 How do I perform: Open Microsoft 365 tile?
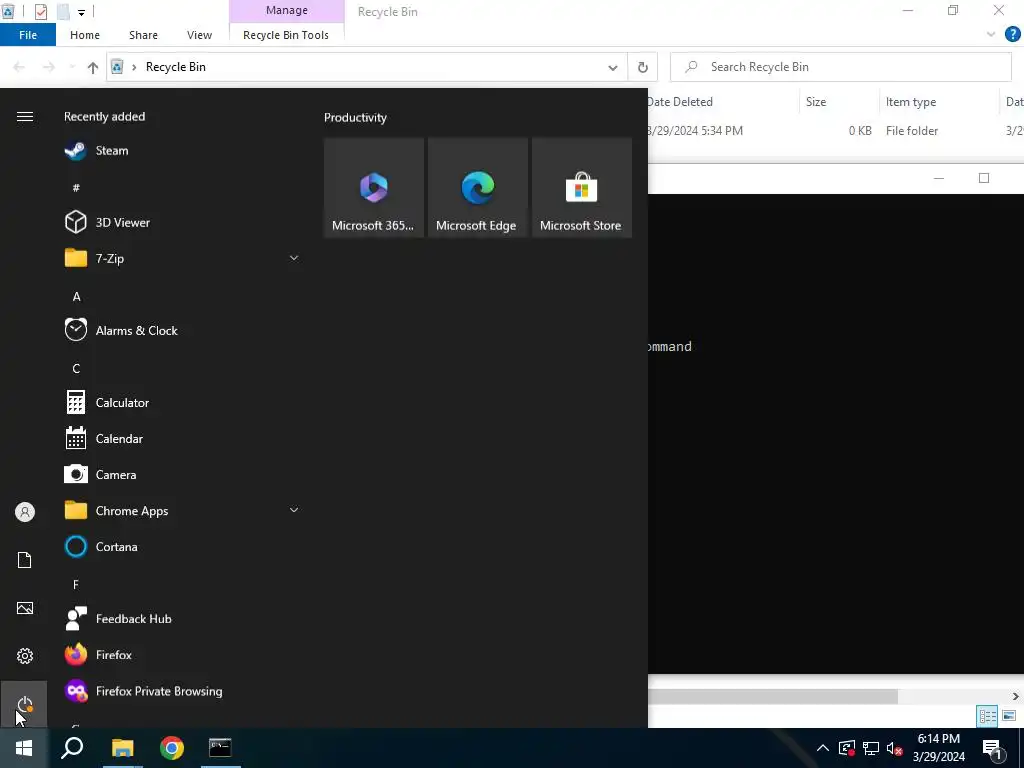click(x=374, y=187)
